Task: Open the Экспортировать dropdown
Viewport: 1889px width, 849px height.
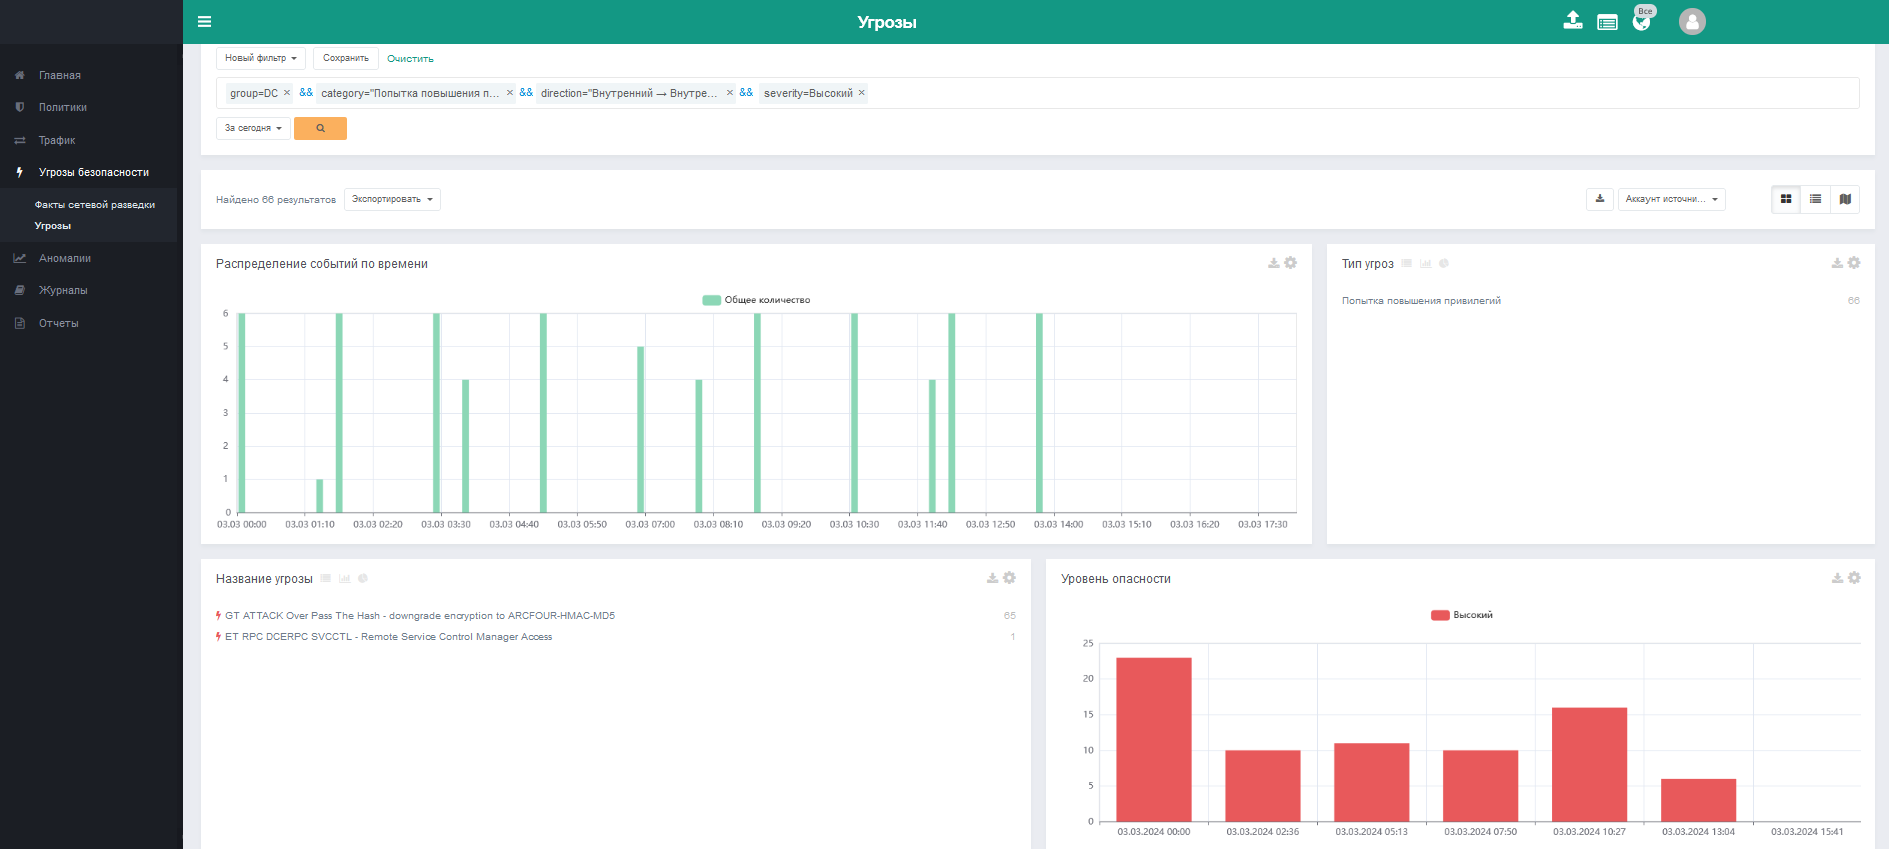Action: coord(392,199)
